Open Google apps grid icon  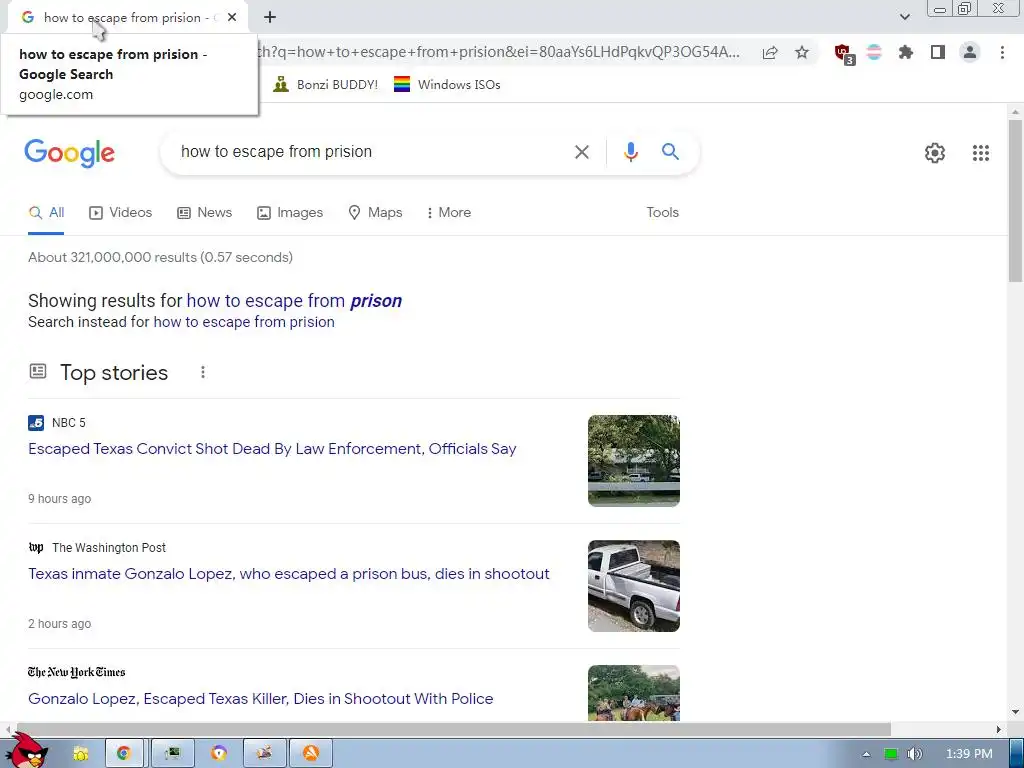coord(980,153)
